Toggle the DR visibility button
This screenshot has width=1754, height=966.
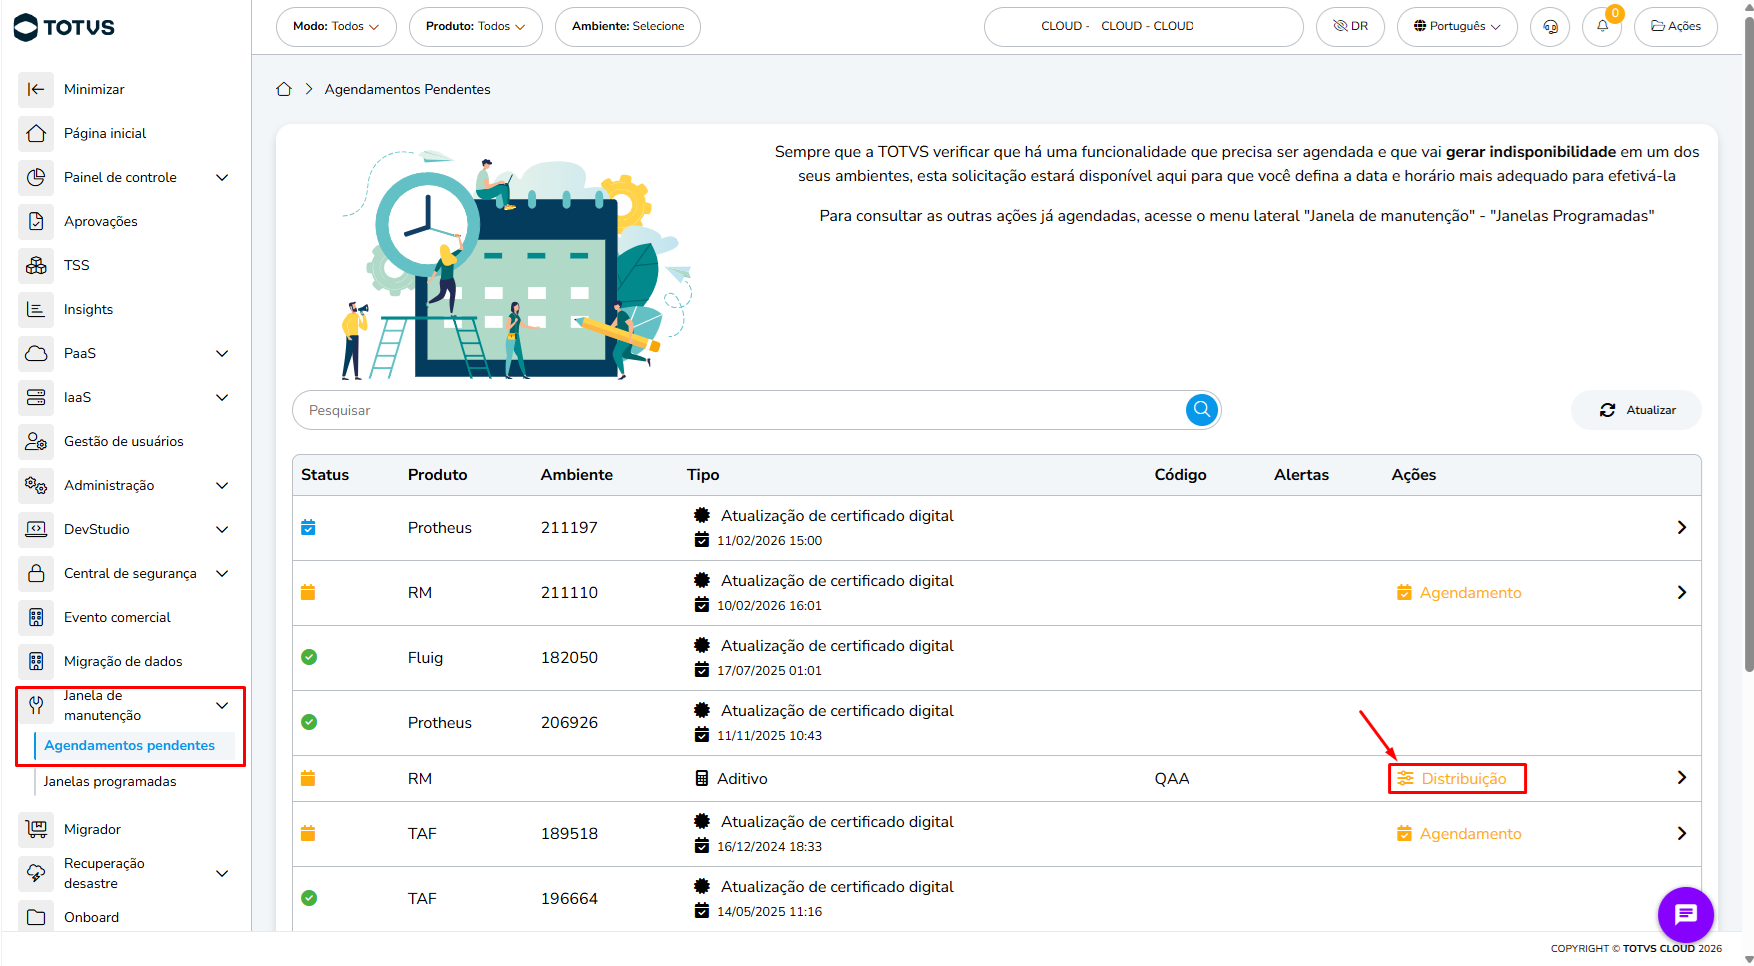[x=1350, y=26]
